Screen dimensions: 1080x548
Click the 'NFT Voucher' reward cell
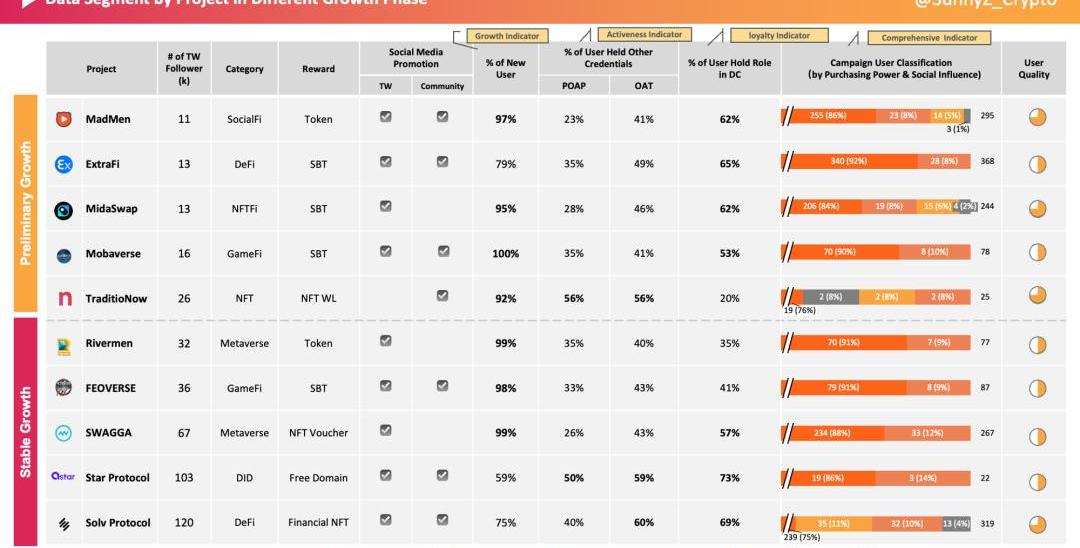click(318, 433)
